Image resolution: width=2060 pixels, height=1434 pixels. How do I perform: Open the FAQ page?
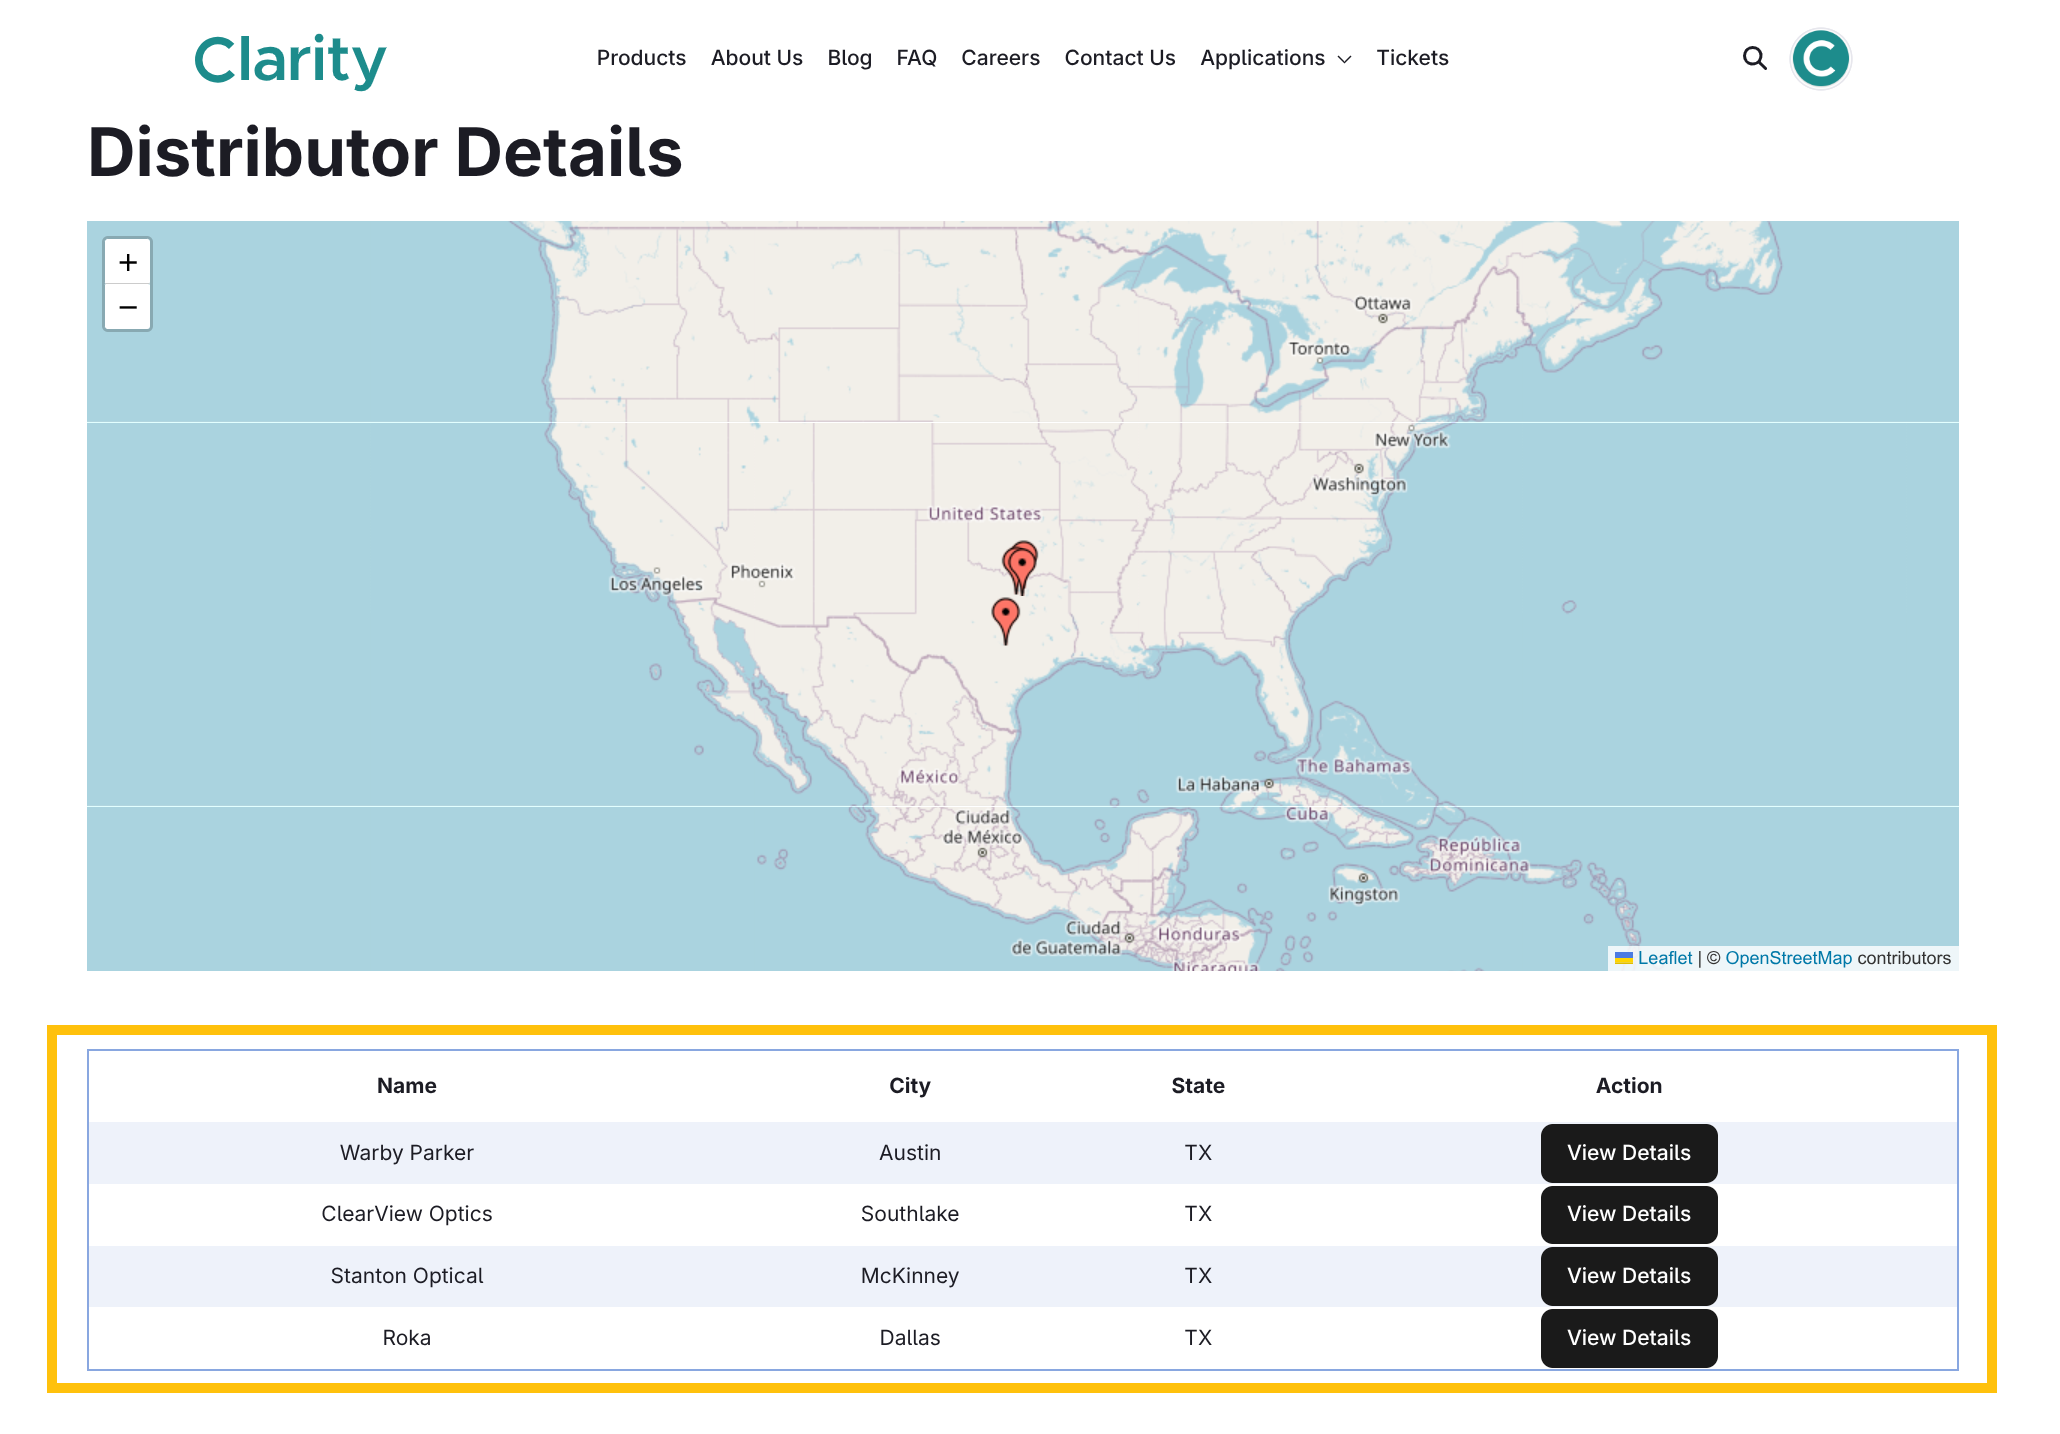(x=916, y=58)
